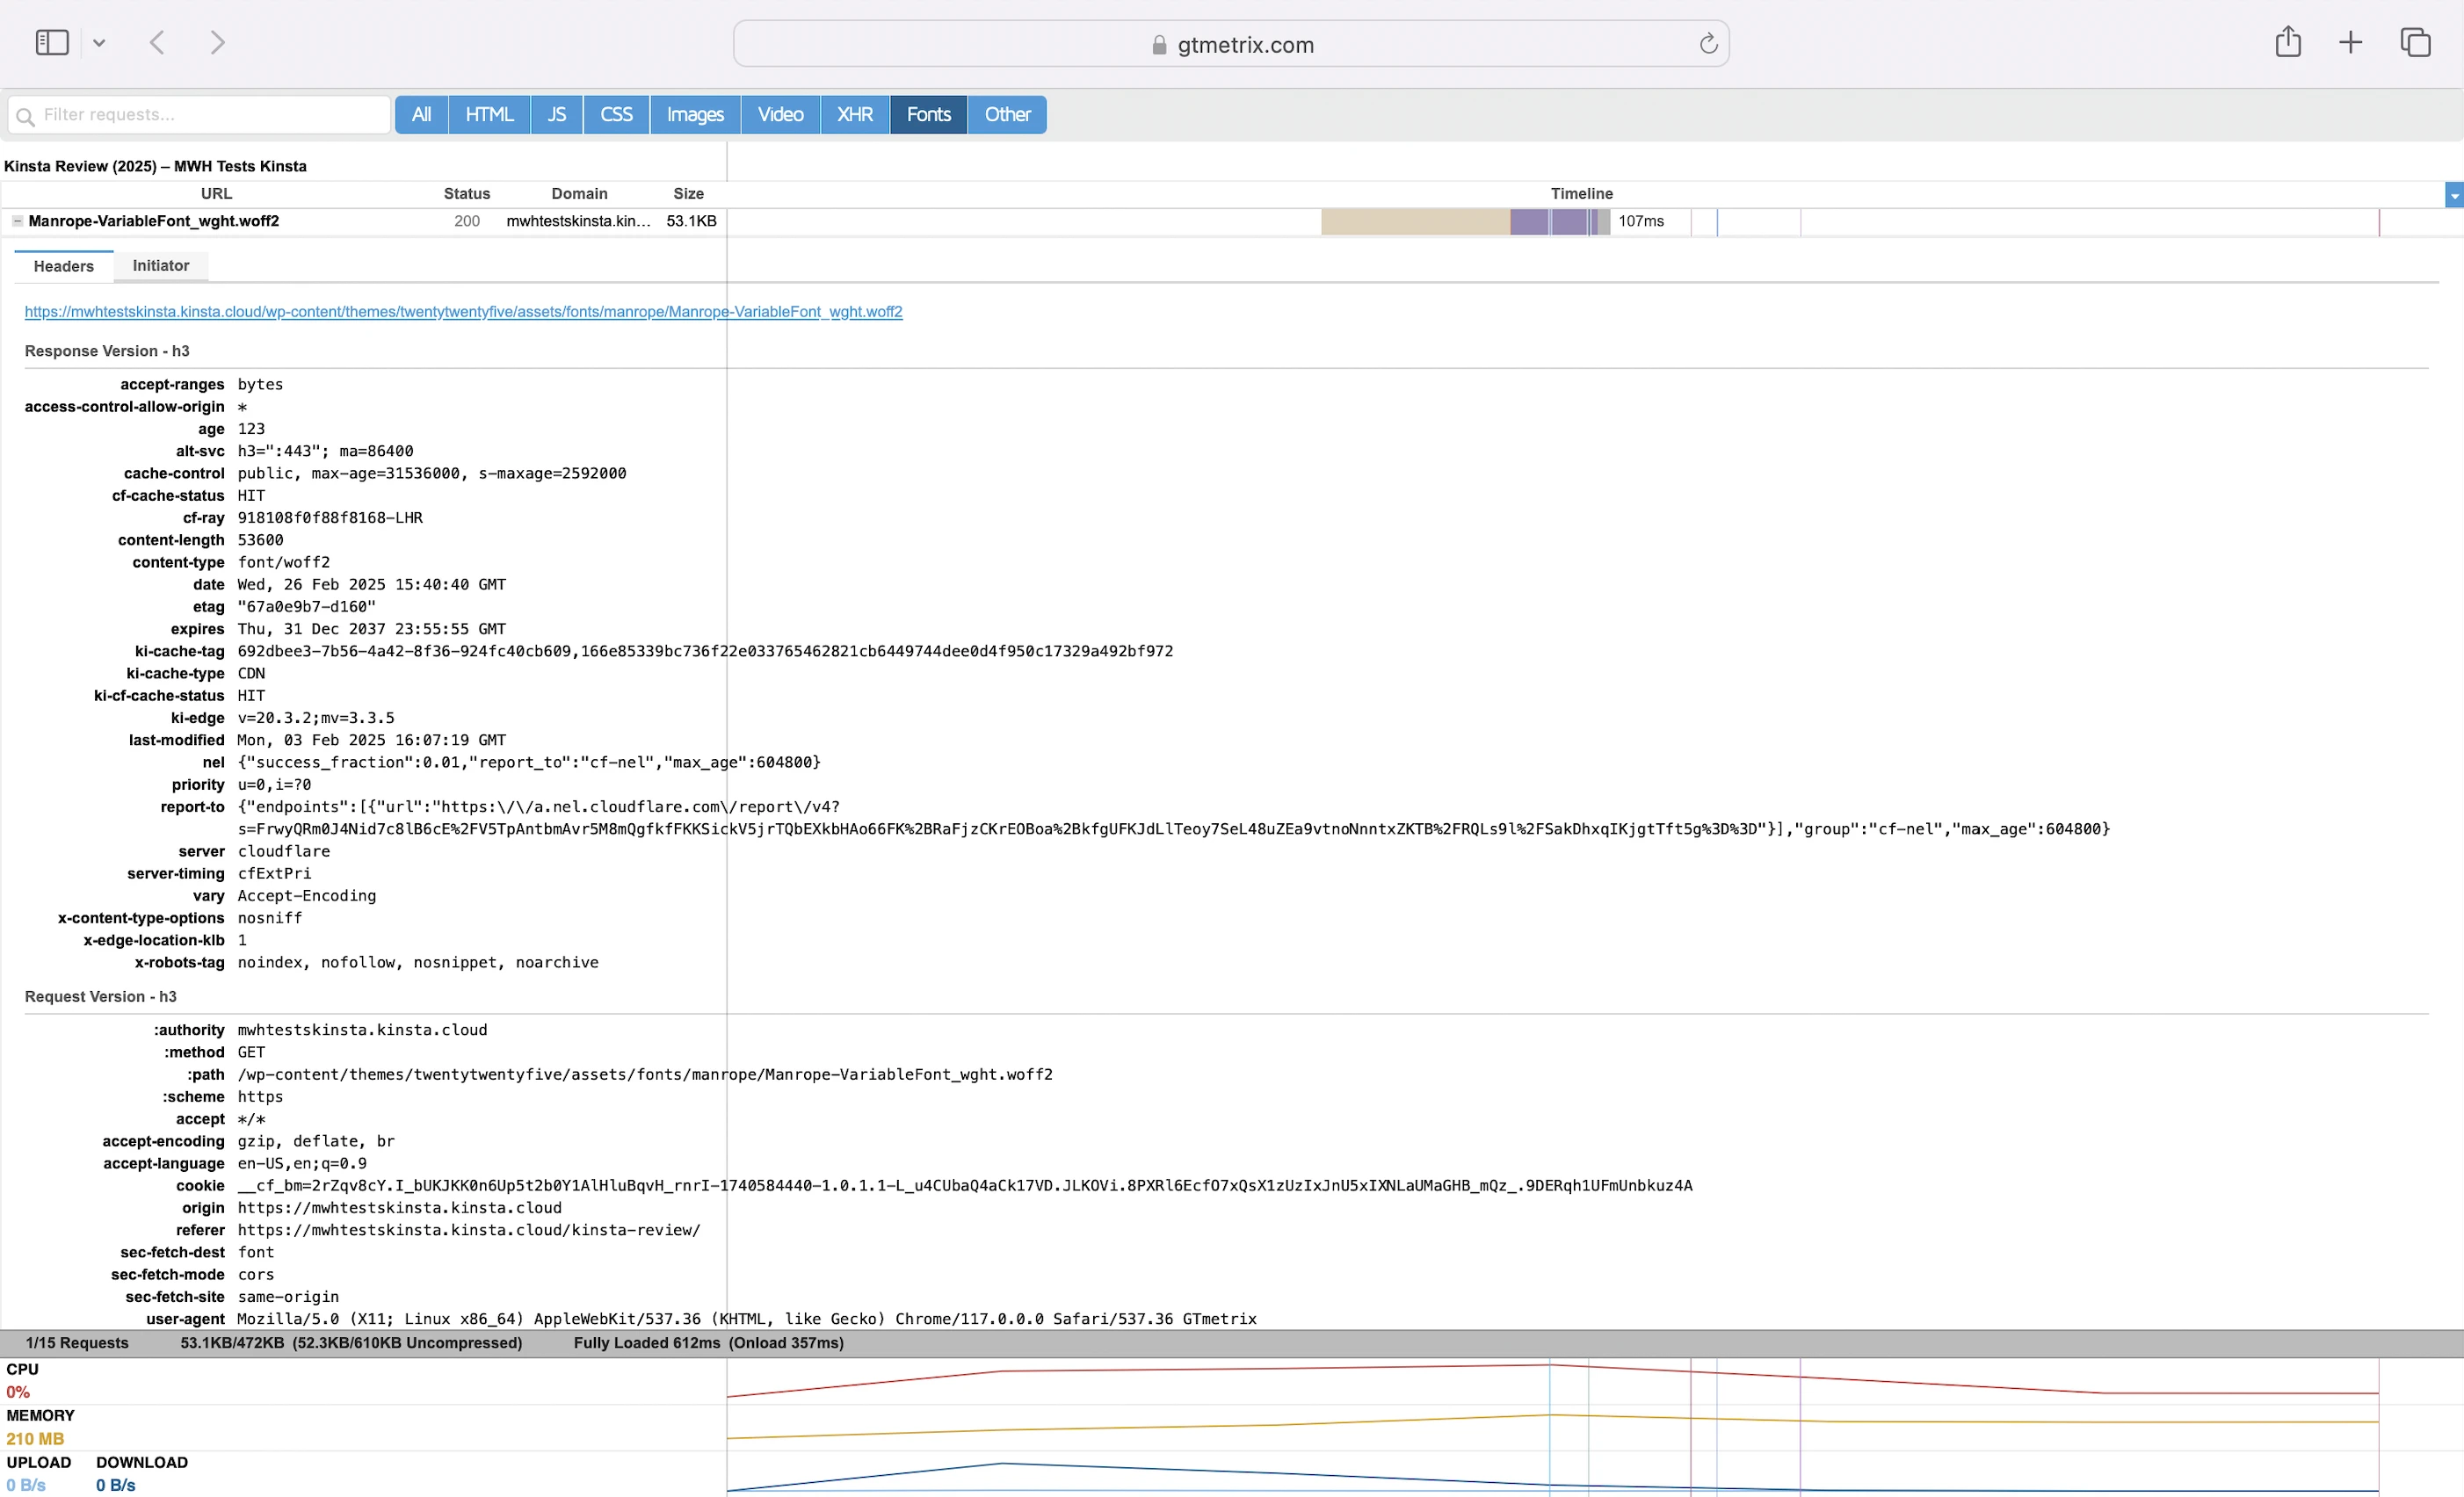2464x1497 pixels.
Task: Toggle the JS request filter
Action: pyautogui.click(x=556, y=115)
